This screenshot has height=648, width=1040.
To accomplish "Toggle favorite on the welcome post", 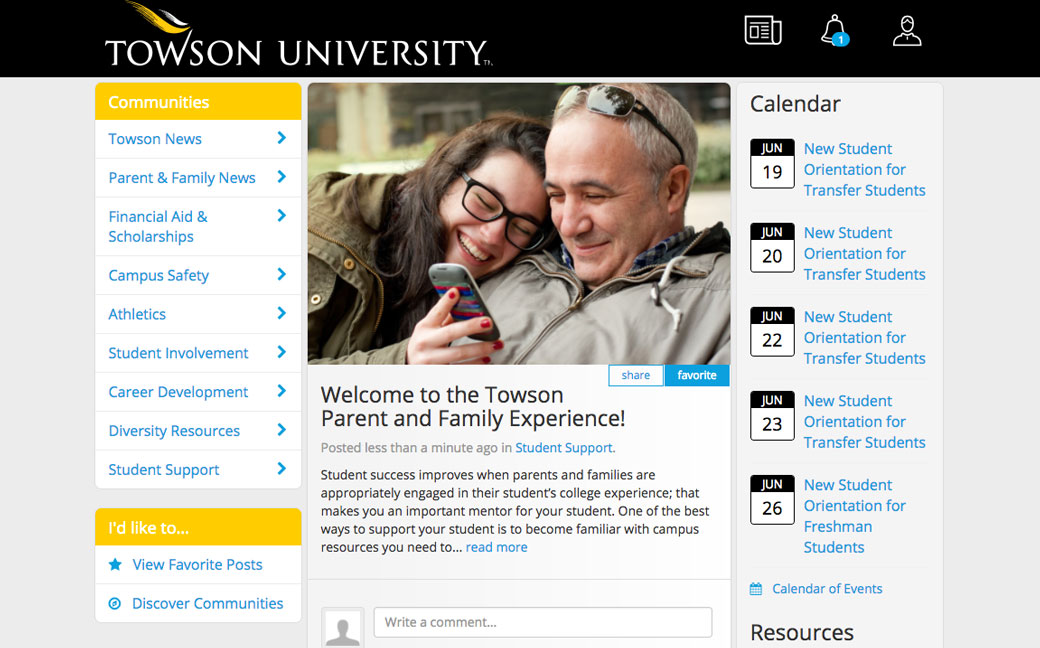I will tap(696, 375).
